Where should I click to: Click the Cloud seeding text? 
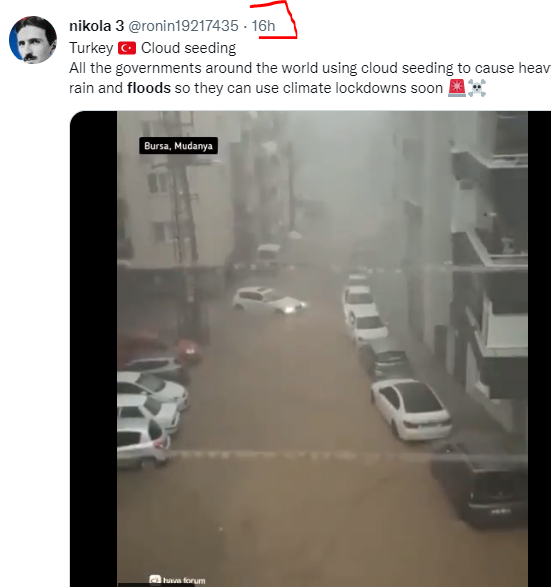[x=188, y=48]
